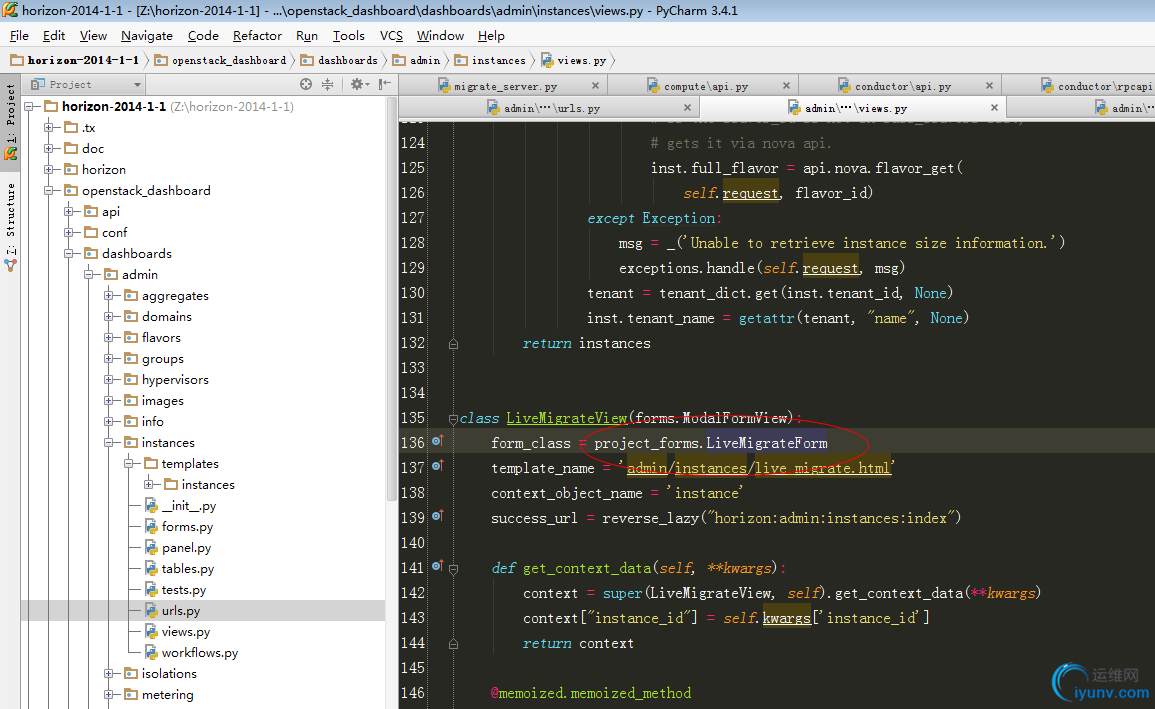Select forms.py in the project tree

click(x=187, y=526)
